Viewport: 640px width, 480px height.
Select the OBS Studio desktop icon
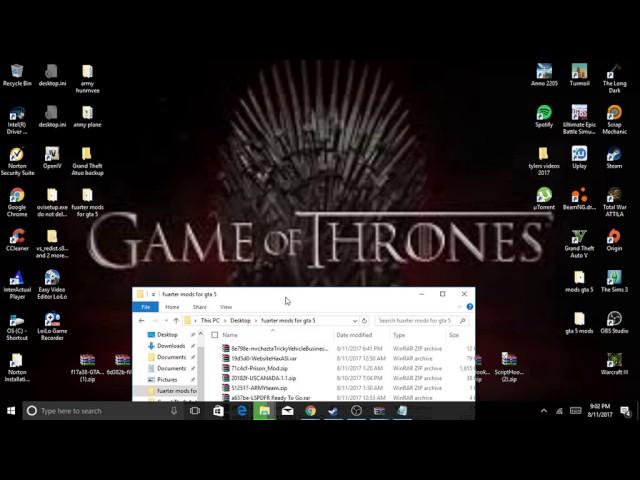pos(614,322)
